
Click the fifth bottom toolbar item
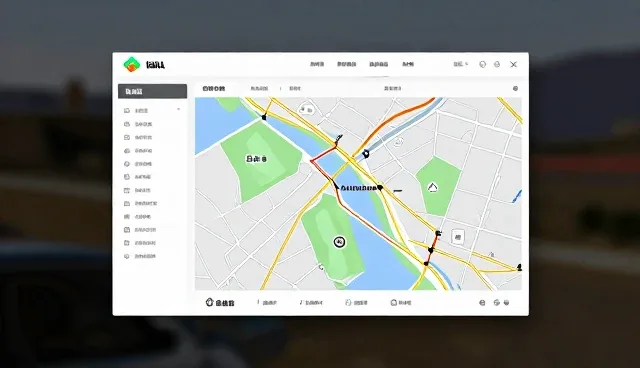pos(401,303)
